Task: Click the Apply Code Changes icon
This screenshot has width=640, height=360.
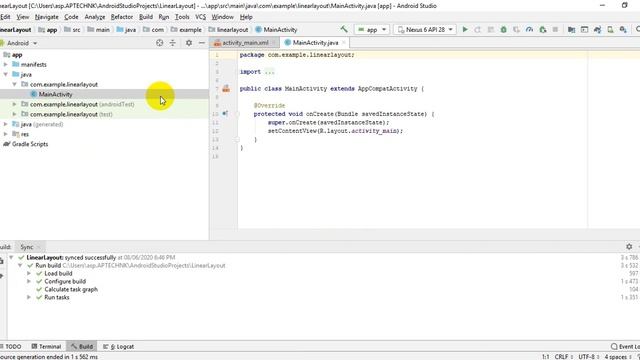Action: coord(491,29)
